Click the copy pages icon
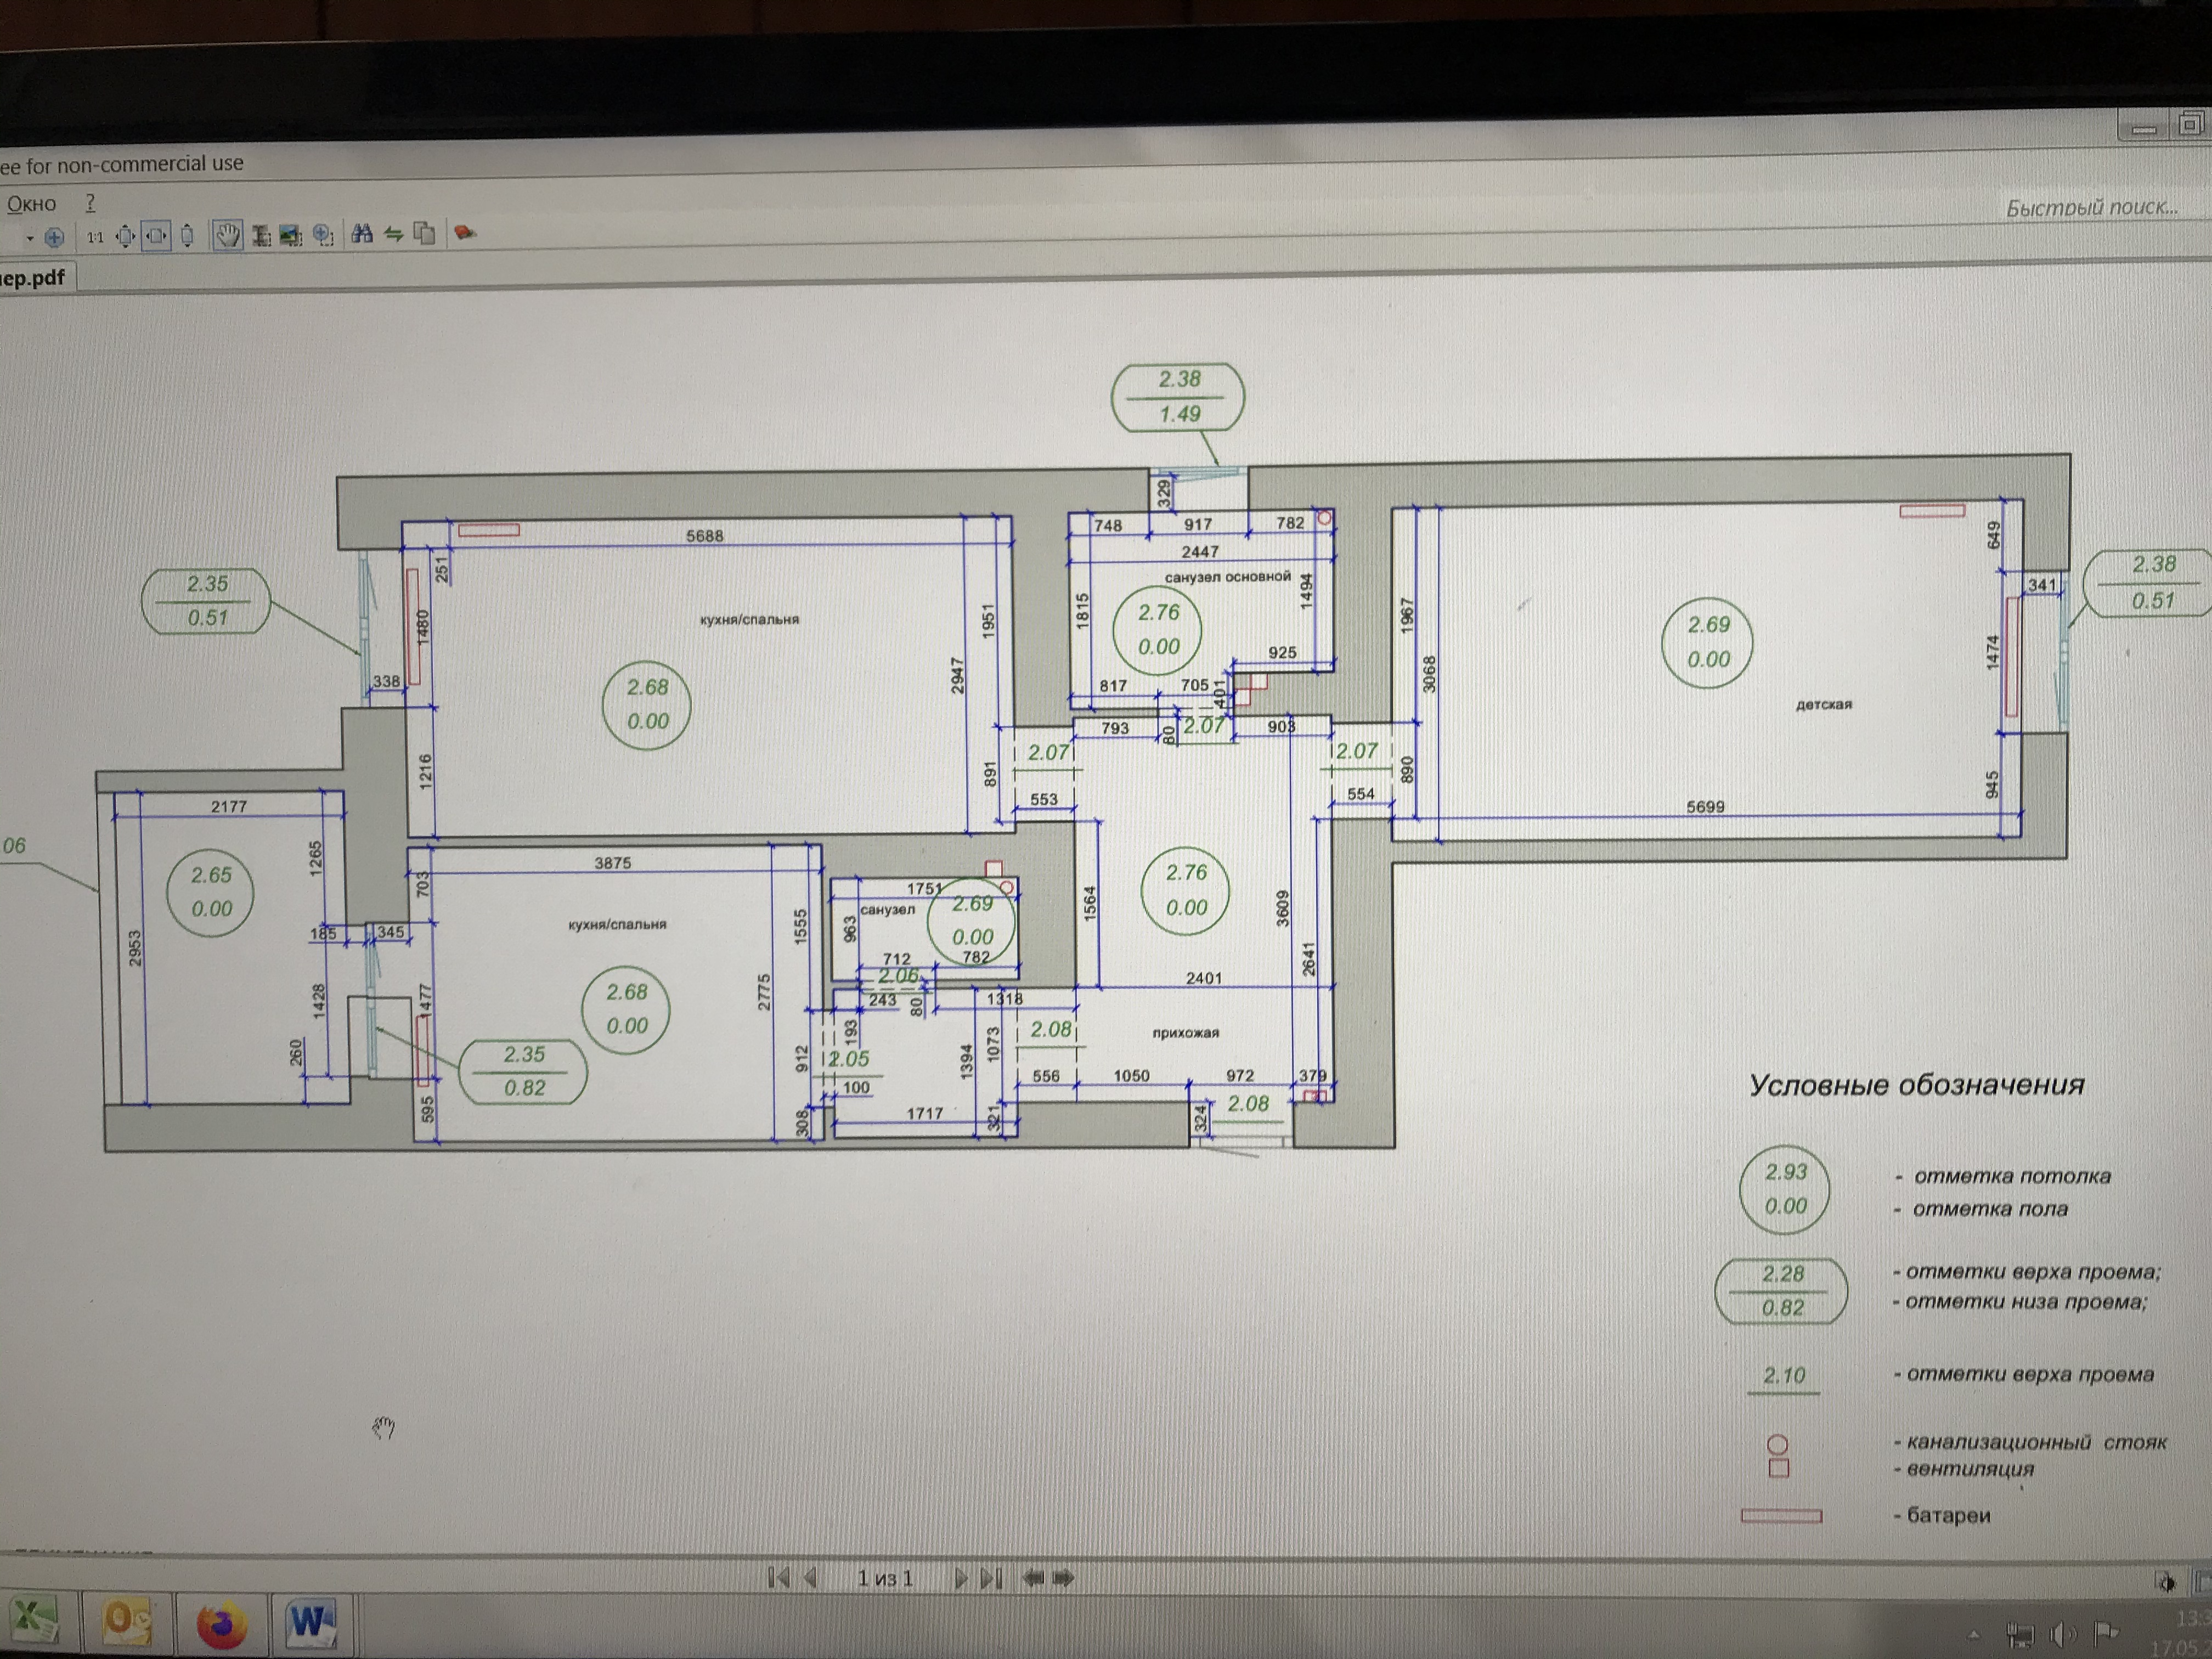 coord(425,234)
